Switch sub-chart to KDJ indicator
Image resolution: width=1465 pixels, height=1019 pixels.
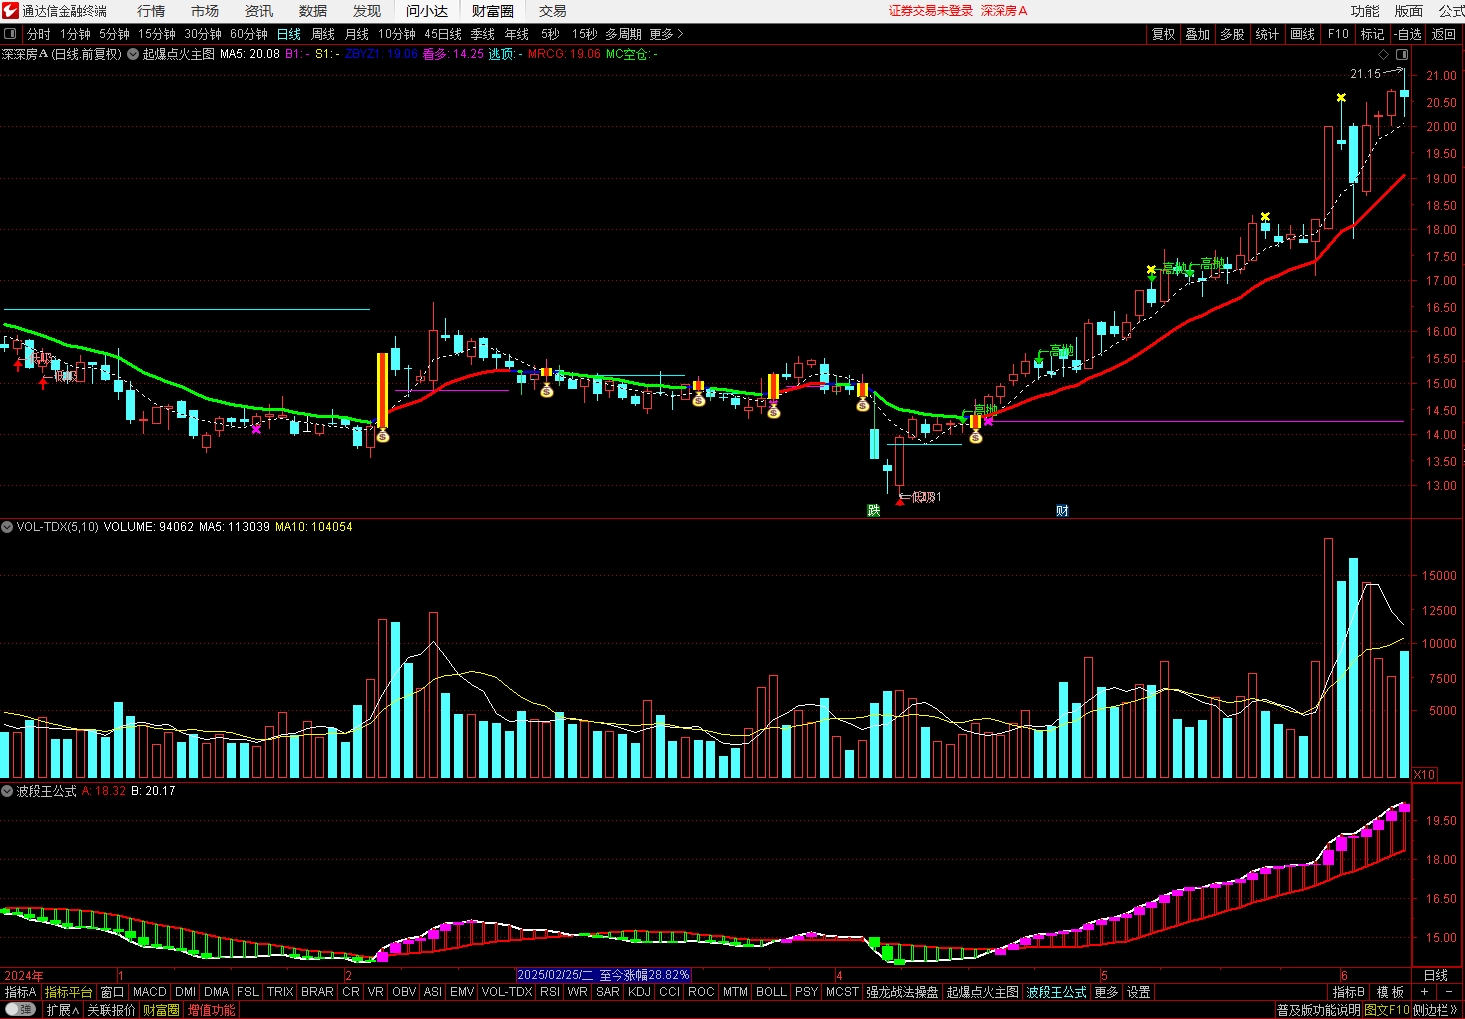639,992
